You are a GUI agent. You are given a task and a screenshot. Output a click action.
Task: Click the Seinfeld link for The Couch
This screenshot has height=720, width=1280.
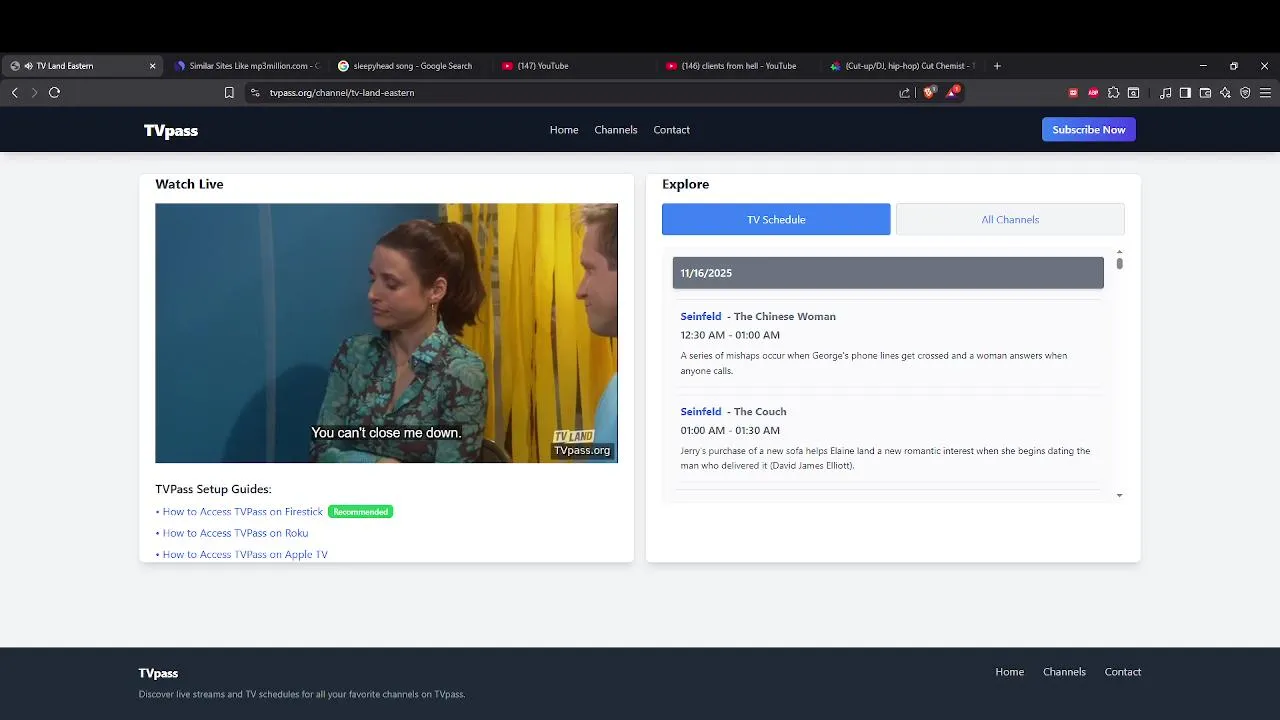(x=701, y=411)
